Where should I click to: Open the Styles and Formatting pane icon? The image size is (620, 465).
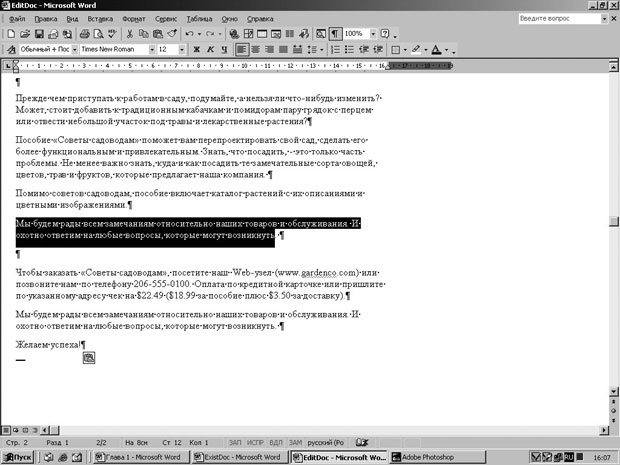[11, 50]
